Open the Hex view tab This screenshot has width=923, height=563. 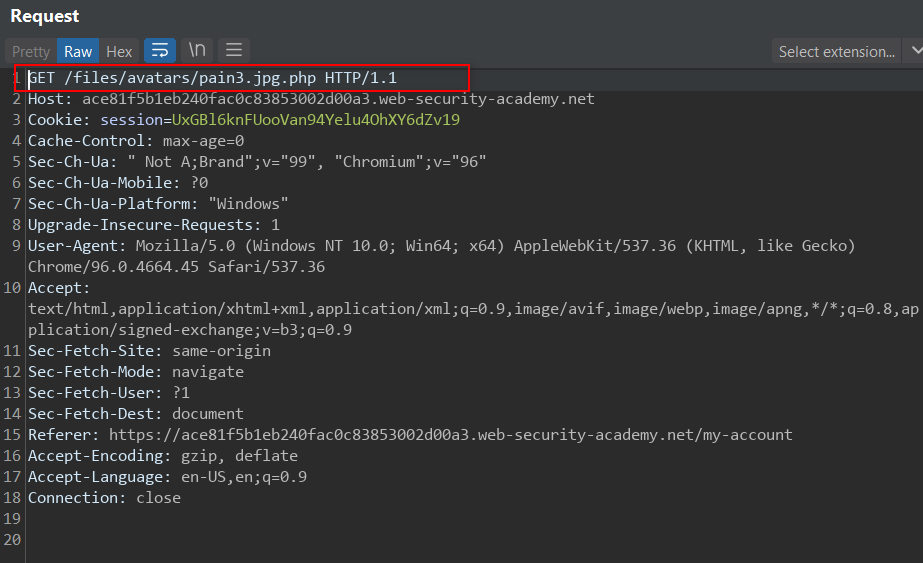coord(119,52)
